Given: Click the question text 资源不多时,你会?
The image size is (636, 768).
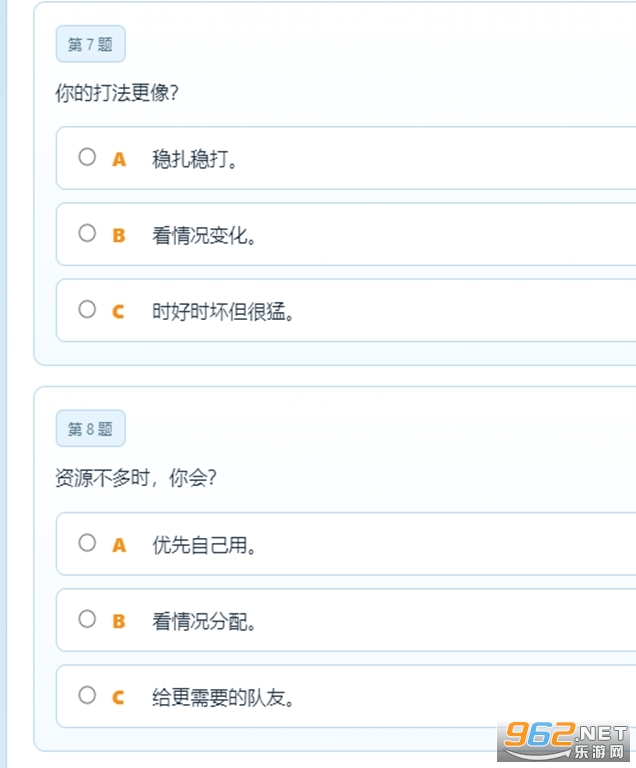Looking at the screenshot, I should 136,478.
